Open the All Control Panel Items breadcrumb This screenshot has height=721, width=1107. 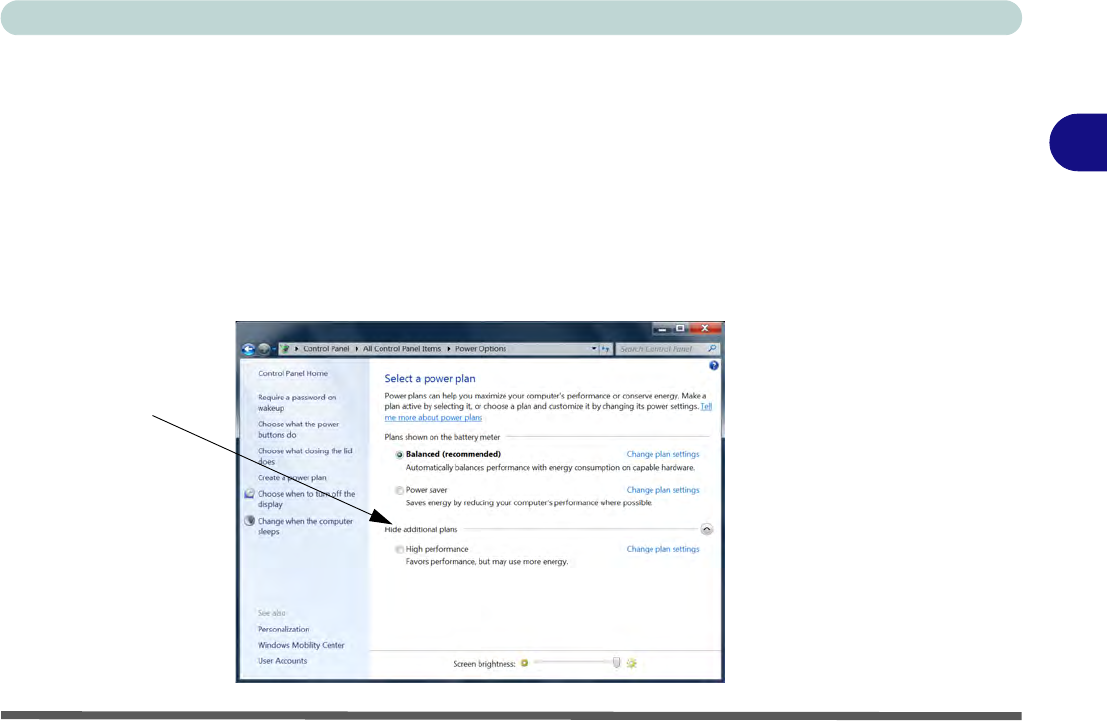tap(402, 349)
